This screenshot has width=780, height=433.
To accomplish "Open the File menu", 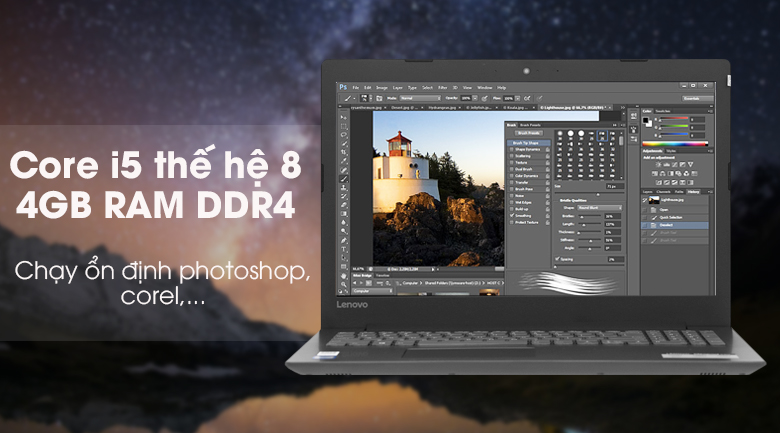I will coord(356,88).
